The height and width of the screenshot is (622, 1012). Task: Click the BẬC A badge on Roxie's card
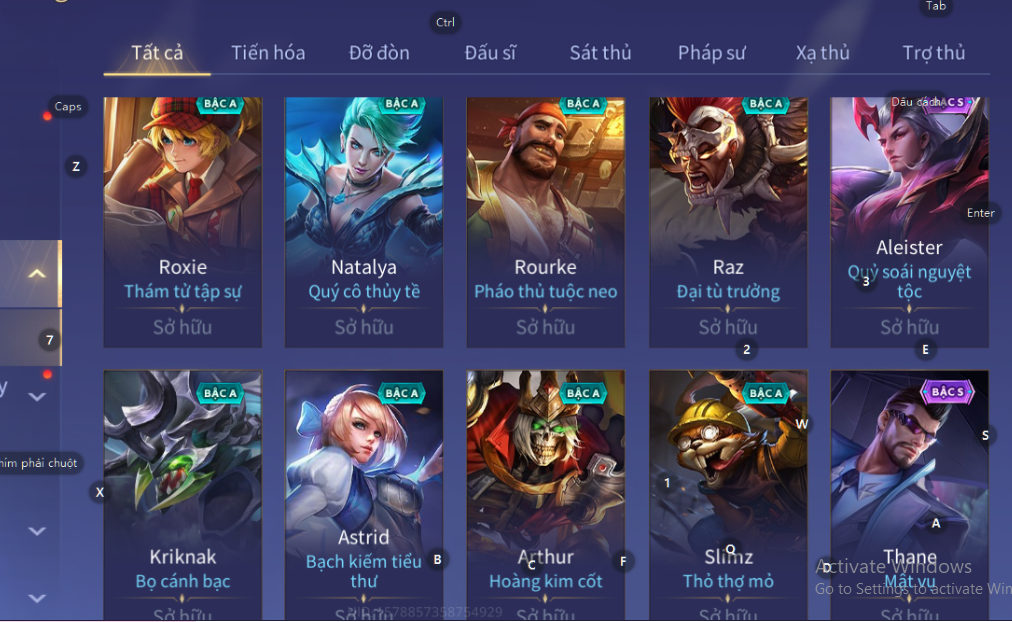[220, 104]
